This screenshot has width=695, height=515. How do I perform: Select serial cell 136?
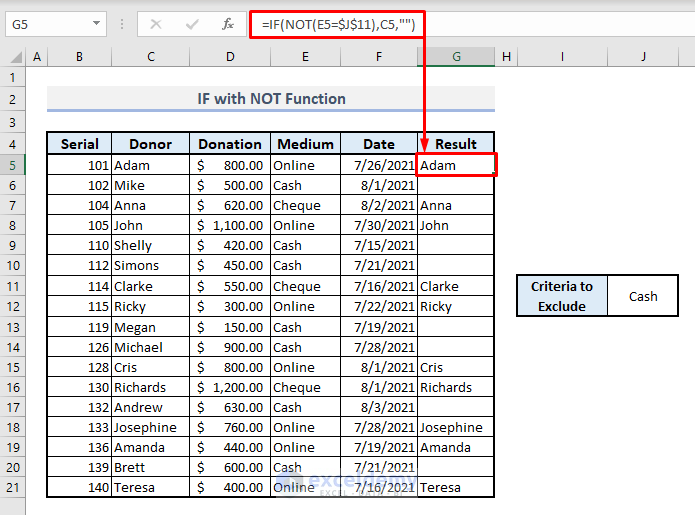(79, 447)
